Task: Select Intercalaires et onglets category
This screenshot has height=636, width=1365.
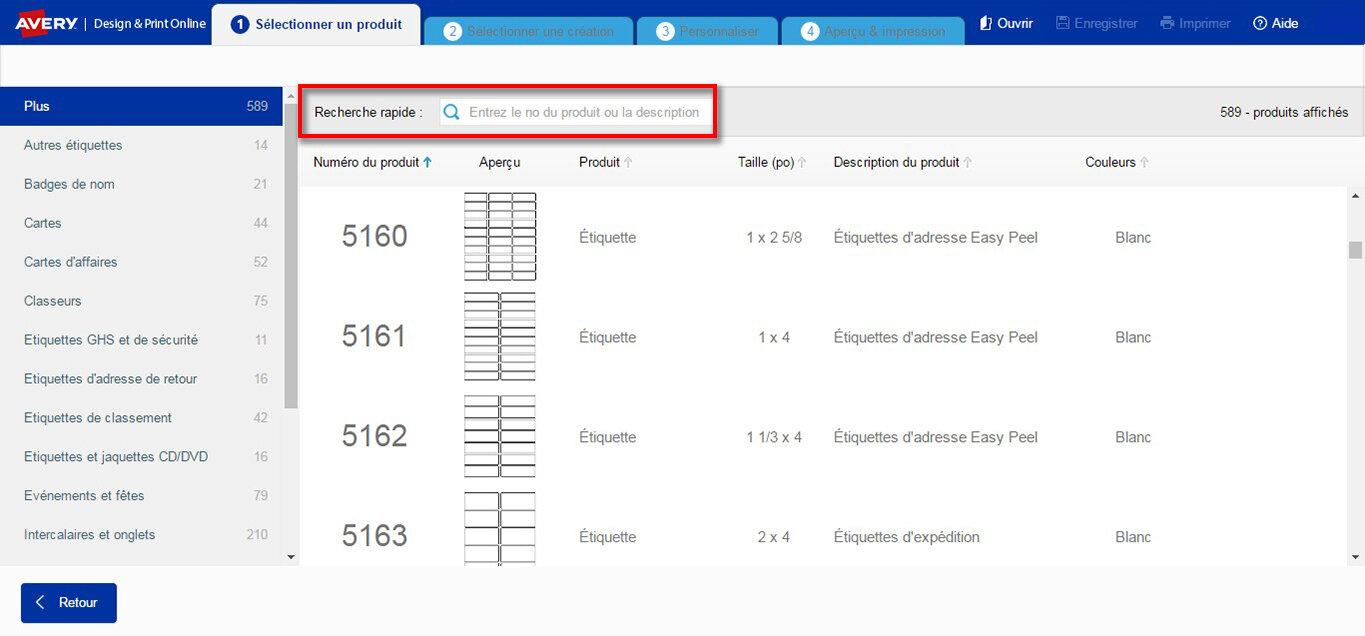Action: click(x=142, y=535)
